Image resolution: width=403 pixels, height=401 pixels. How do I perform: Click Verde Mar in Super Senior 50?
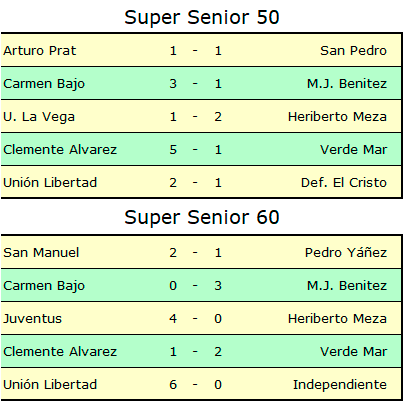353,150
